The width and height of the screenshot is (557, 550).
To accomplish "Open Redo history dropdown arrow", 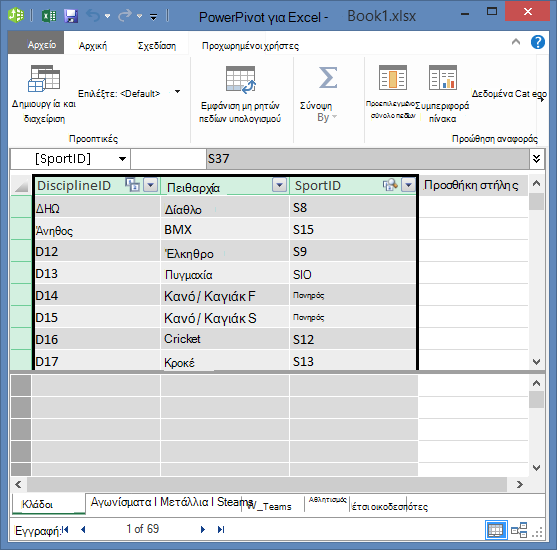I will (139, 16).
